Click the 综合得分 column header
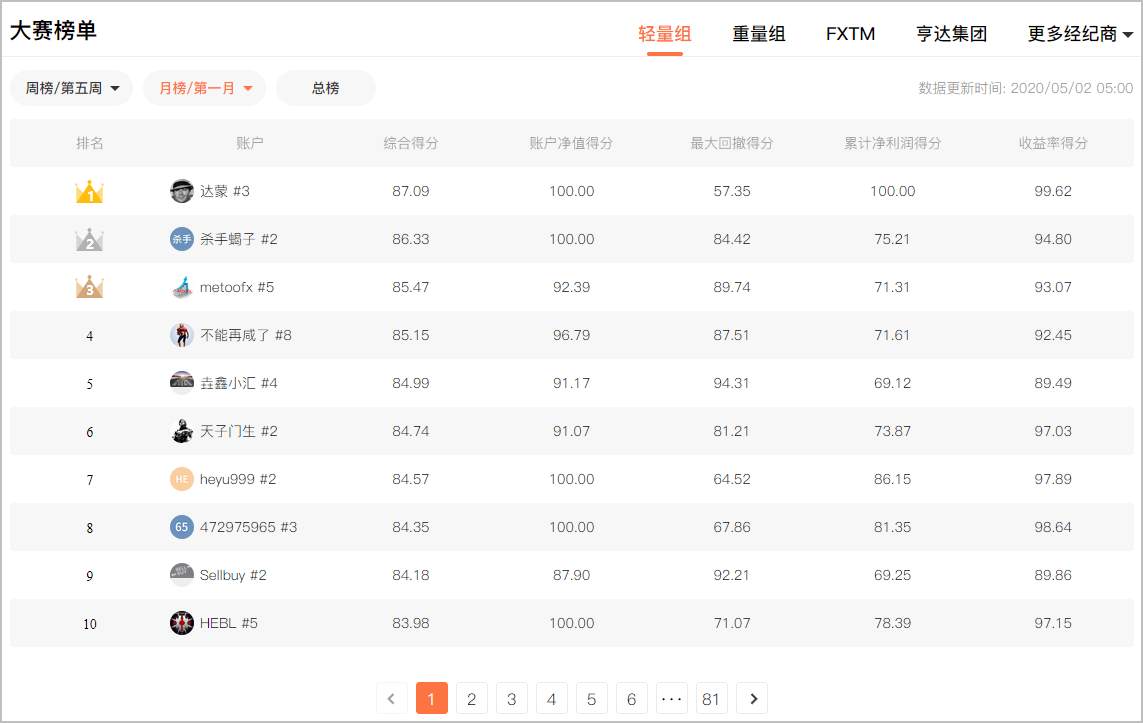The width and height of the screenshot is (1143, 723). click(410, 143)
